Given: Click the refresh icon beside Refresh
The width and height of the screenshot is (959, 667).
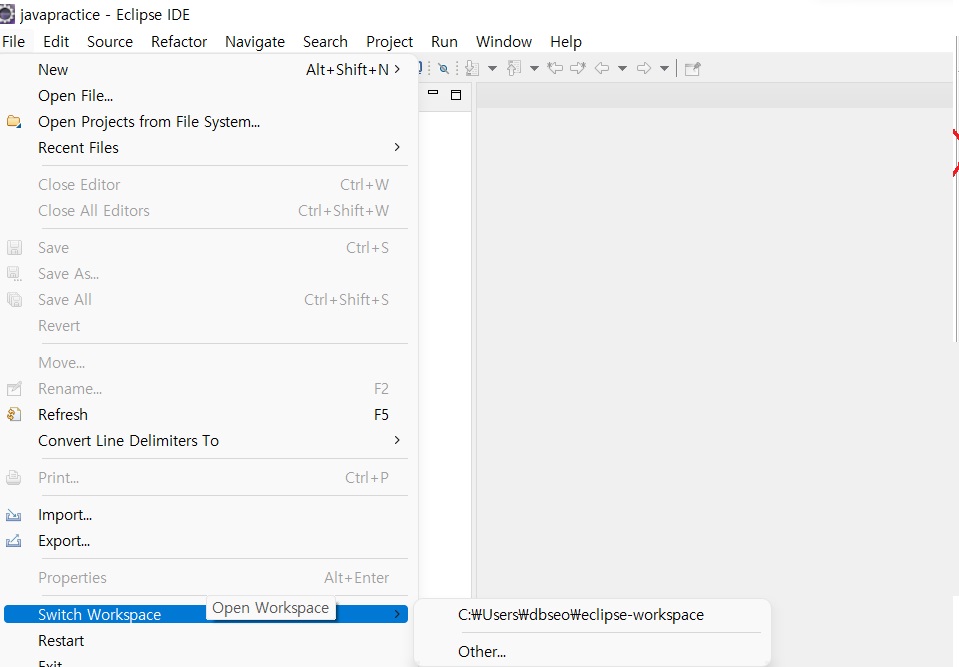Looking at the screenshot, I should point(13,415).
